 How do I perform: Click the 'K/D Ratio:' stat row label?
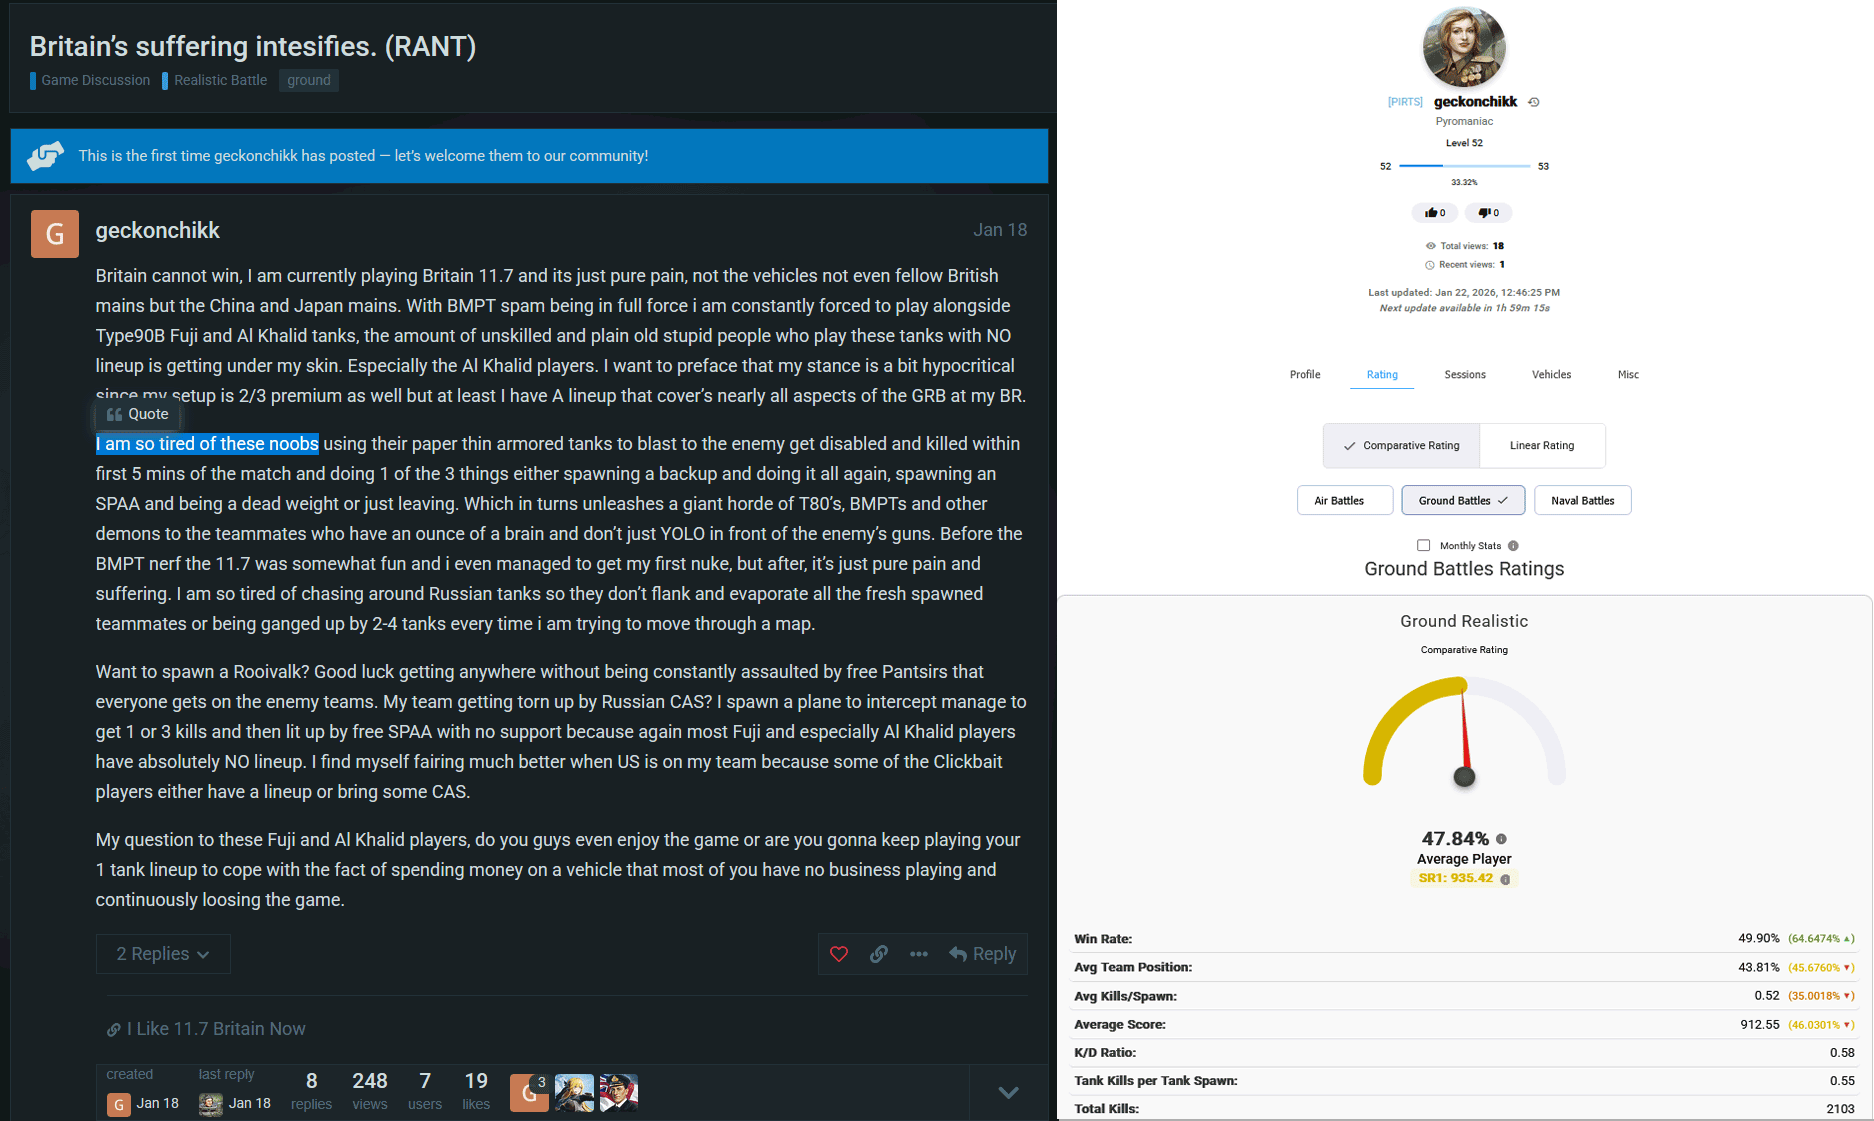[x=1105, y=1053]
